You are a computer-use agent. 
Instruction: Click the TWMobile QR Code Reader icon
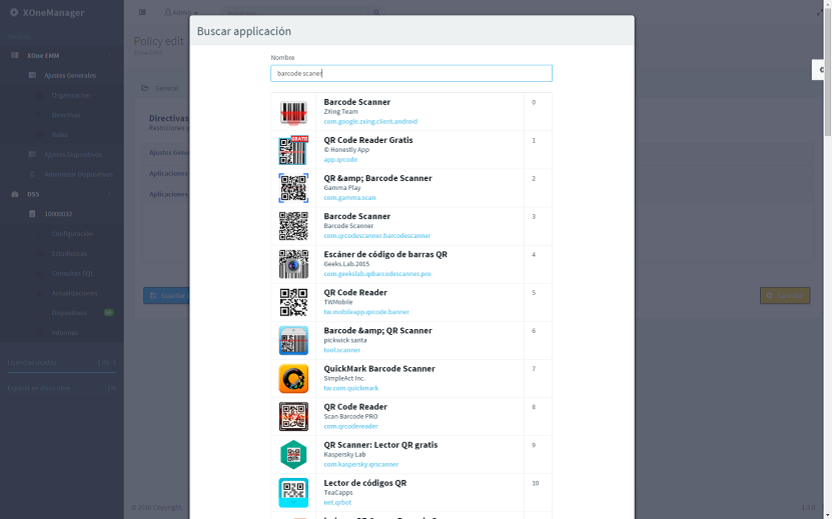(293, 302)
